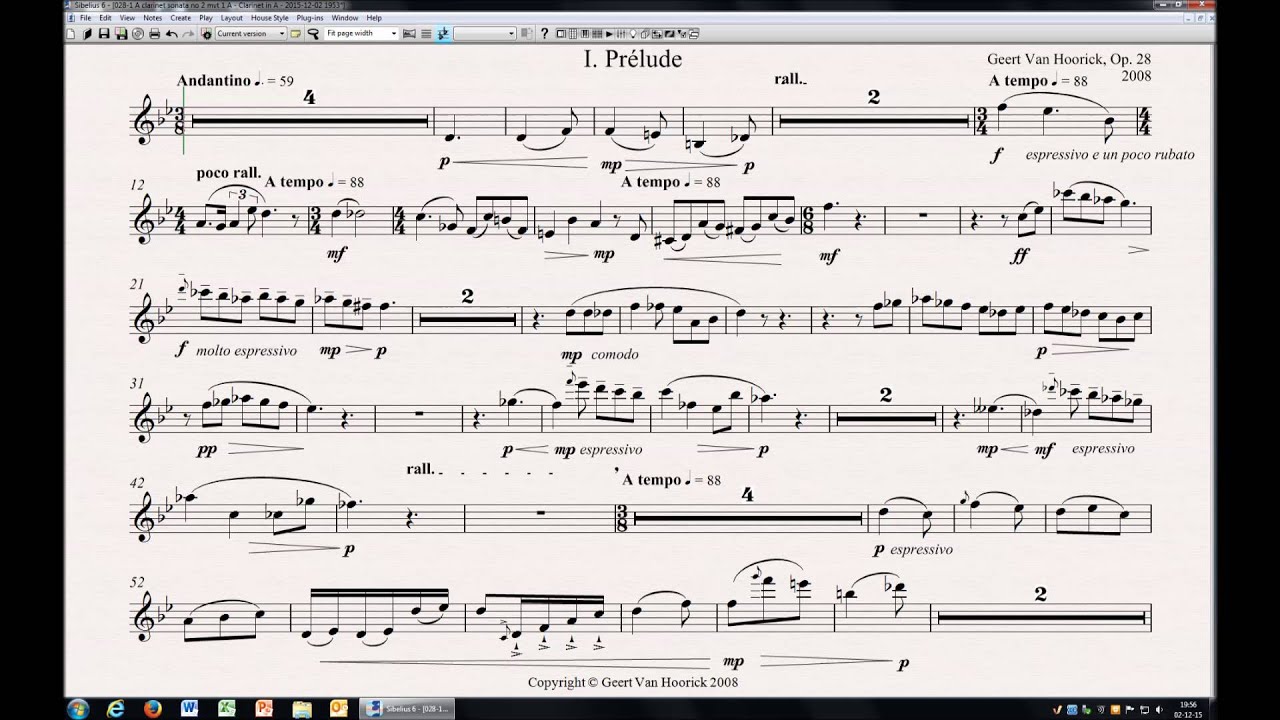Viewport: 1280px width, 720px height.
Task: Open the Help menu
Action: click(x=374, y=18)
